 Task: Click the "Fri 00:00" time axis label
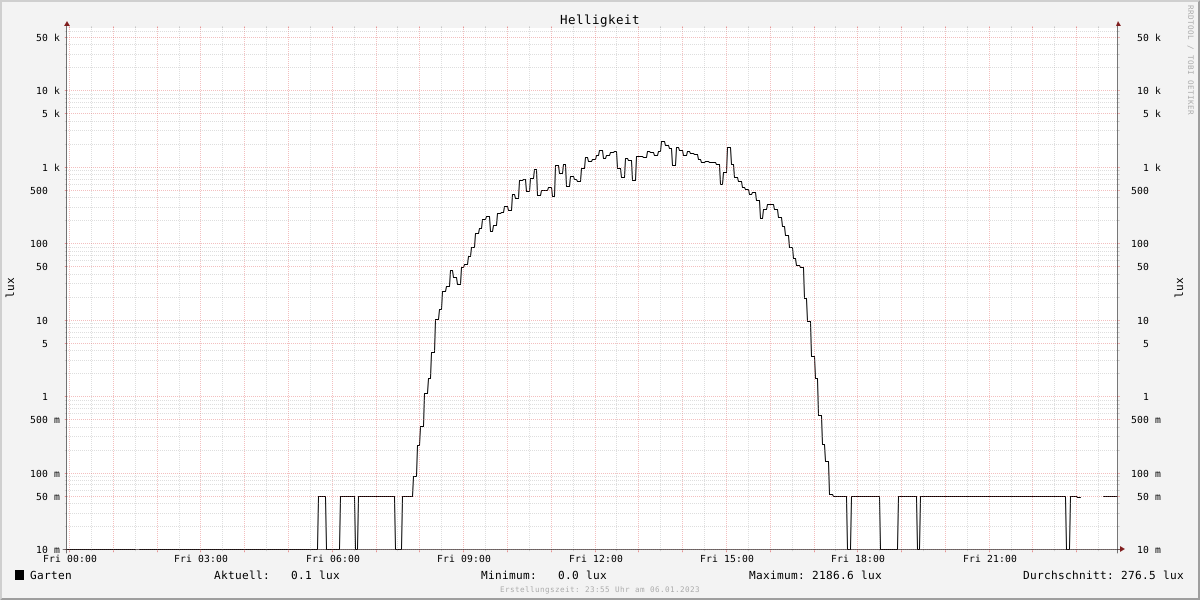click(70, 559)
